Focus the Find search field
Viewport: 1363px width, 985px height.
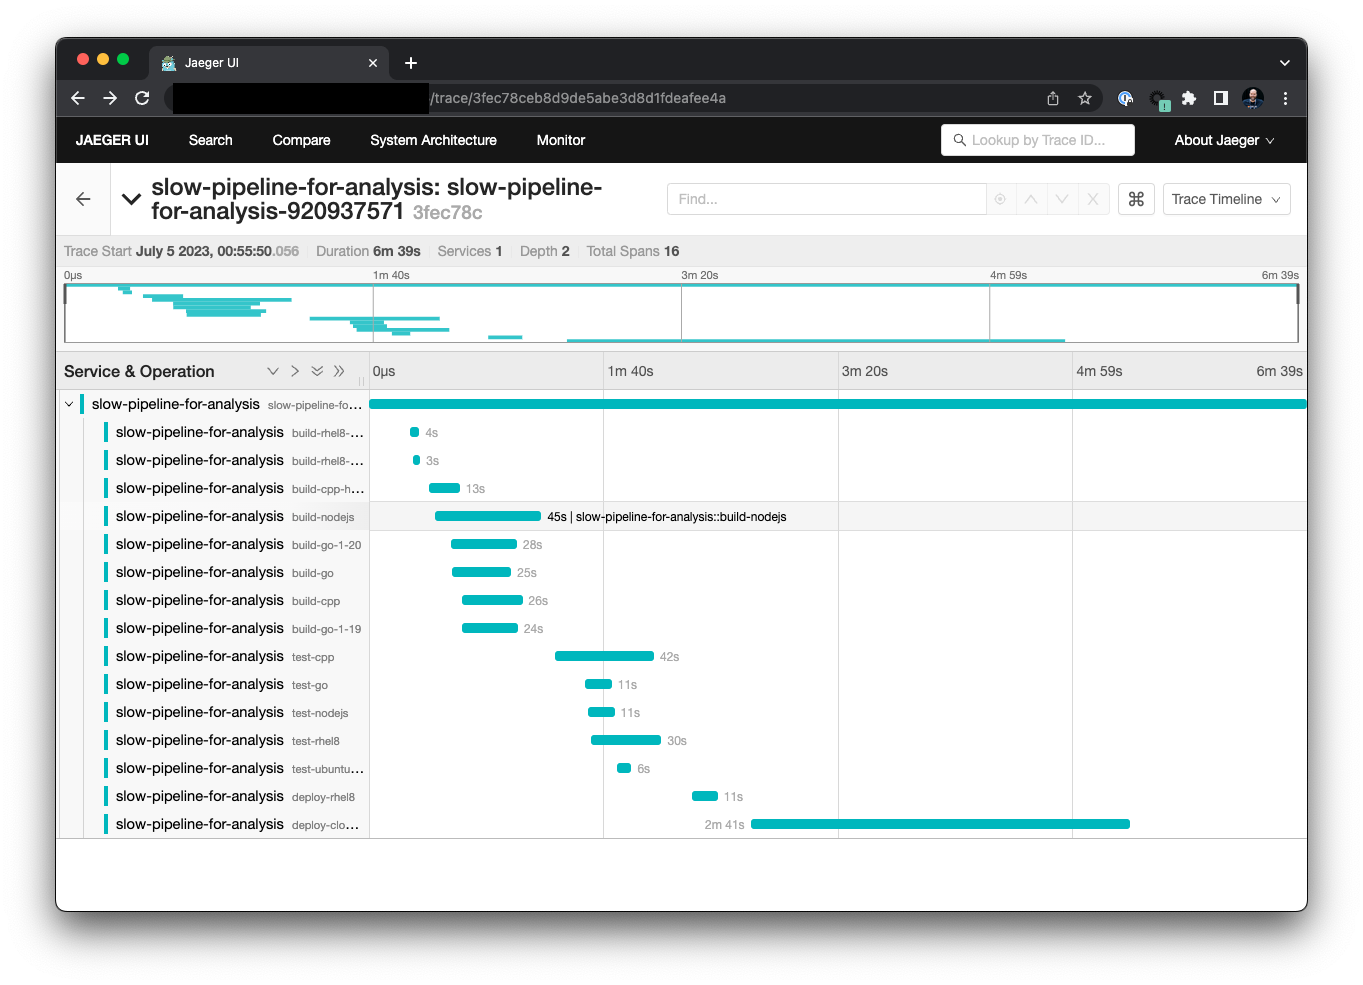point(827,199)
